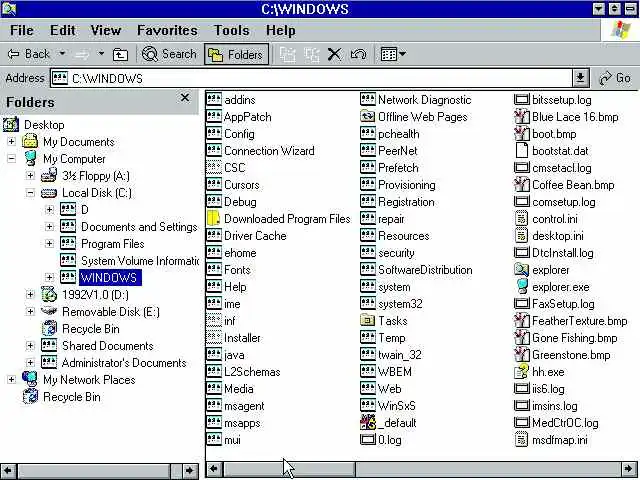Select the Greenstone.bmp file

coord(571,355)
